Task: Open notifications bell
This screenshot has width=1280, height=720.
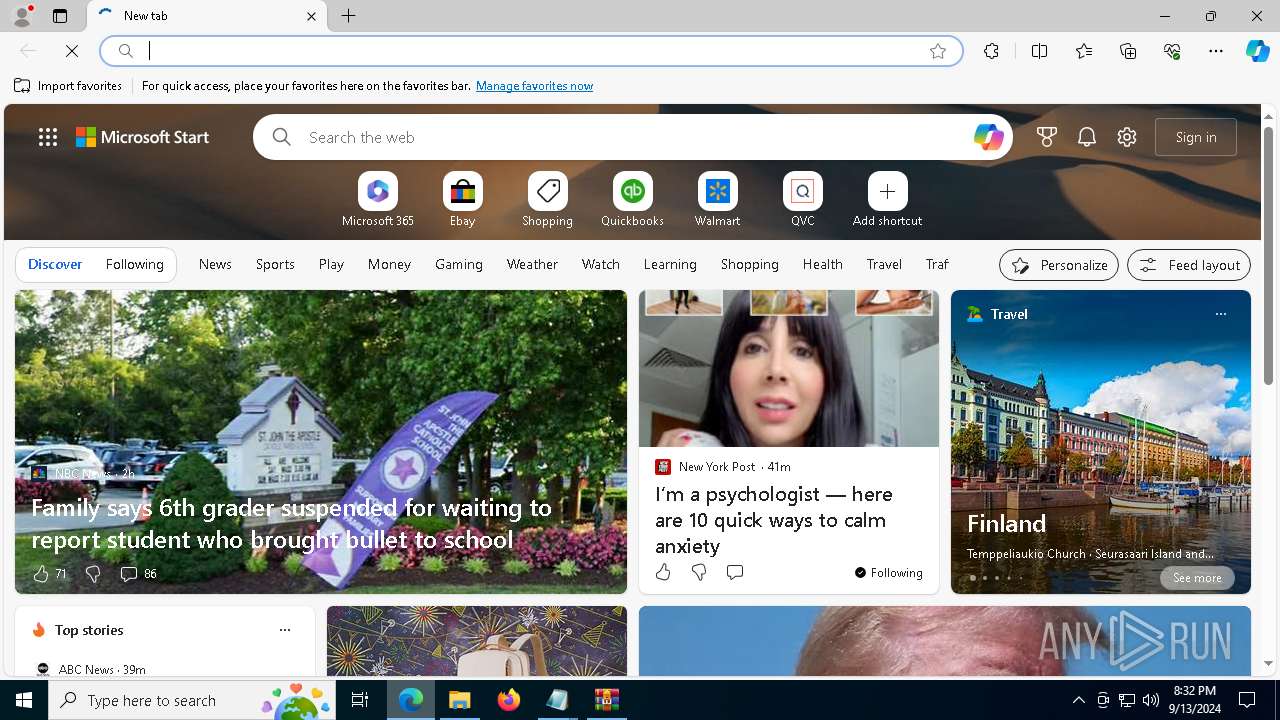Action: point(1087,137)
